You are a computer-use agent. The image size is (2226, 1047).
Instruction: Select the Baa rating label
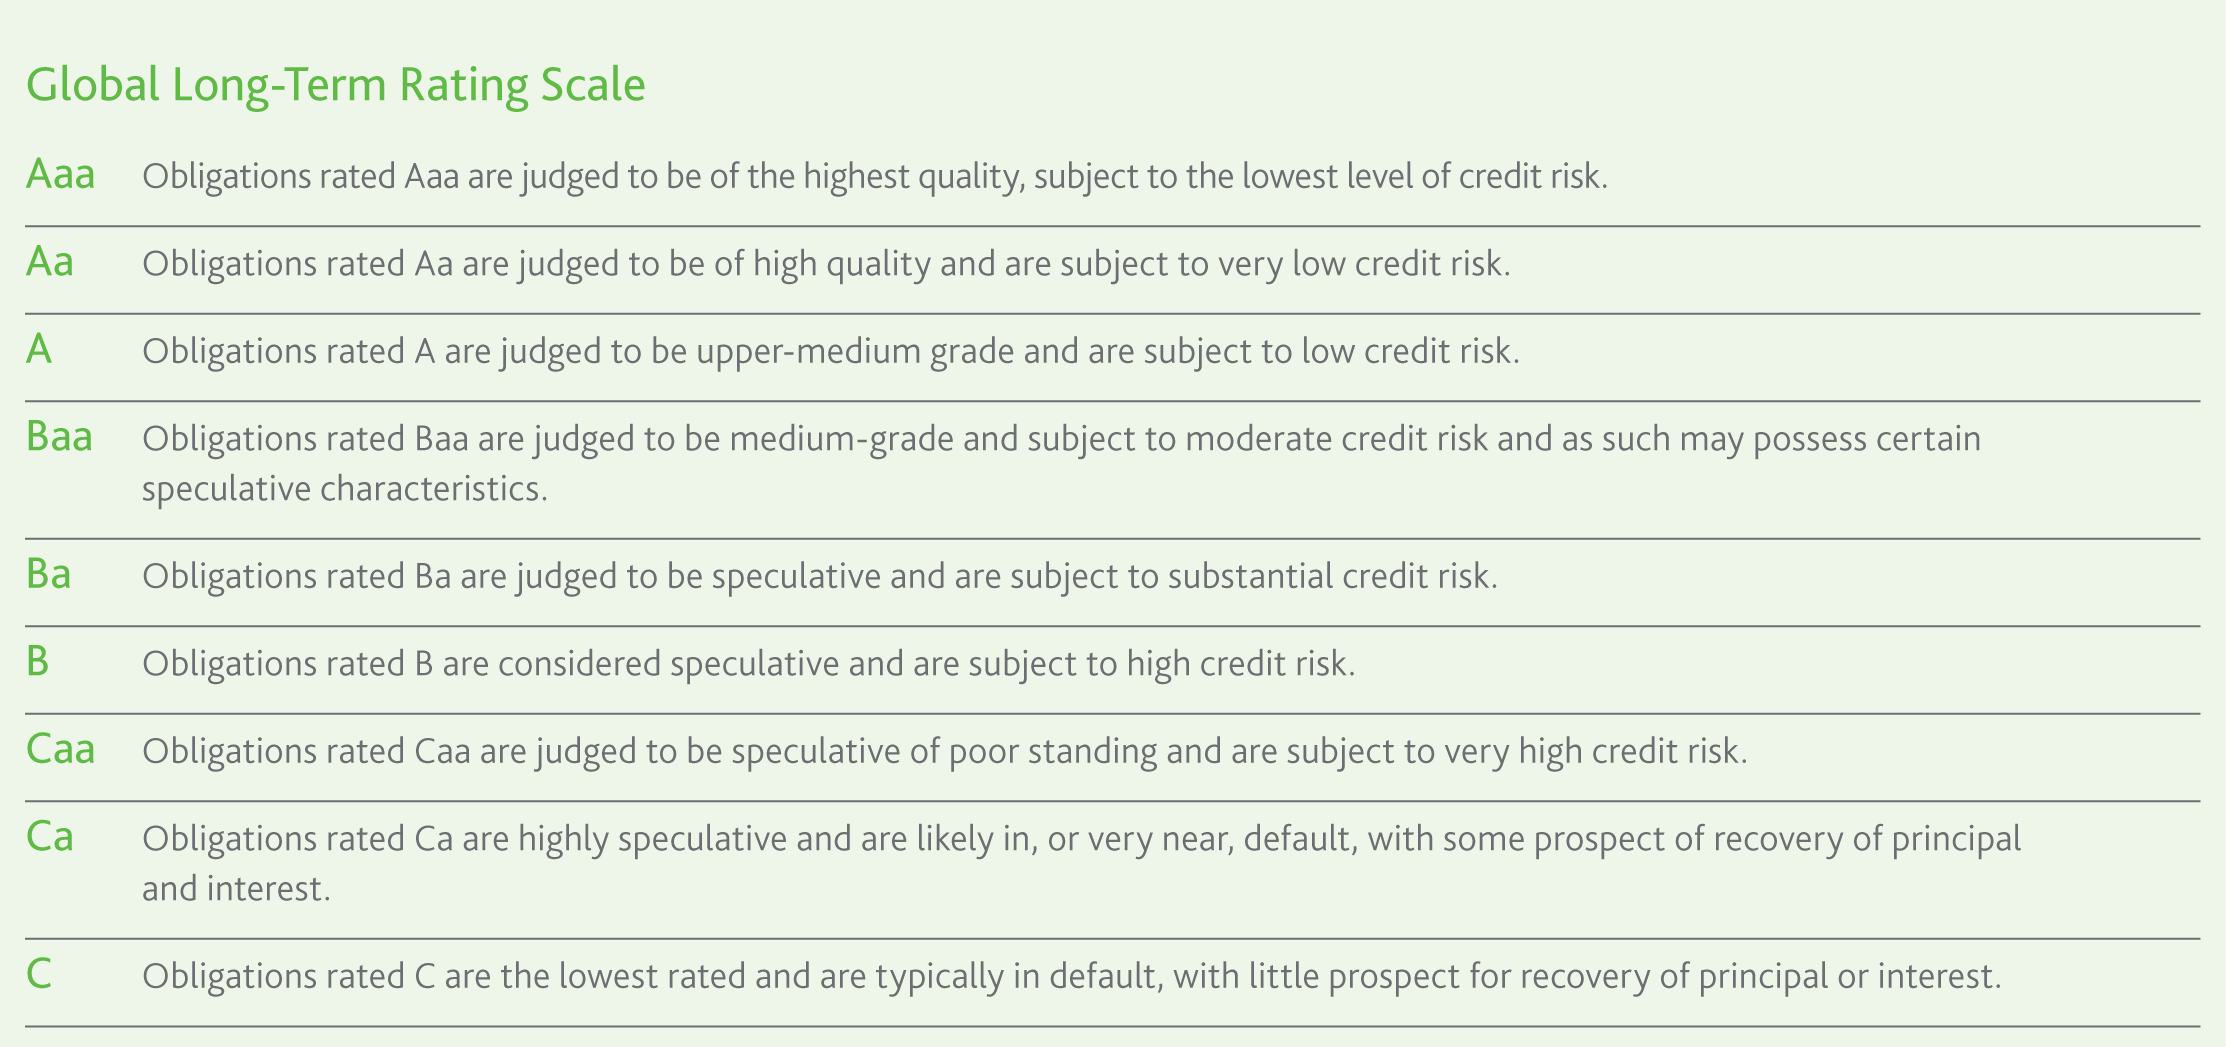click(60, 436)
